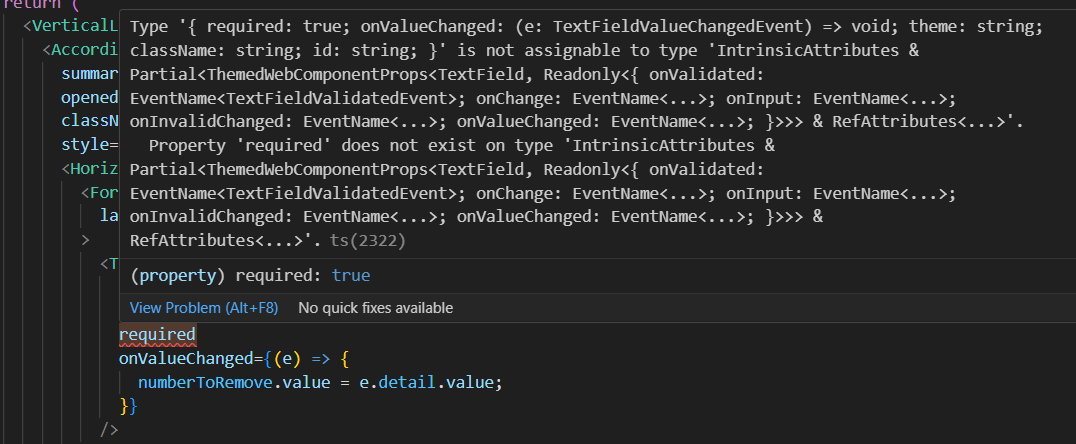Screen dimensions: 1076x444
Task: Click the style= attribute in code
Action: [x=90, y=145]
